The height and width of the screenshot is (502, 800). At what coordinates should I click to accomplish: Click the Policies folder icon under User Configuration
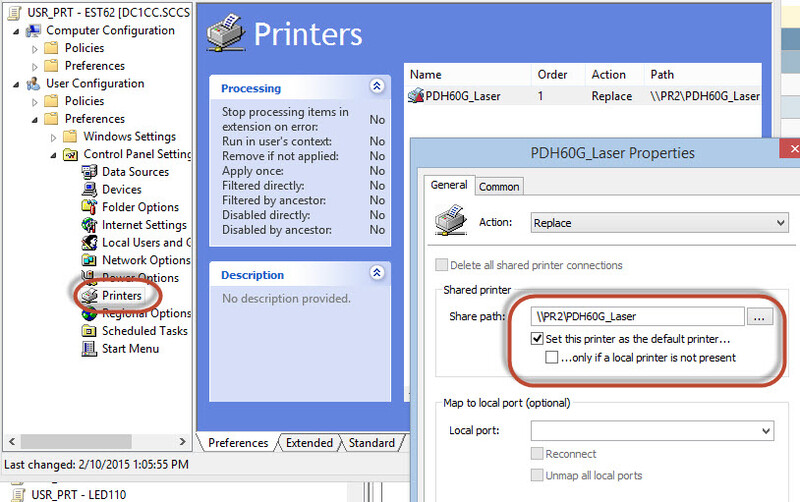click(51, 101)
